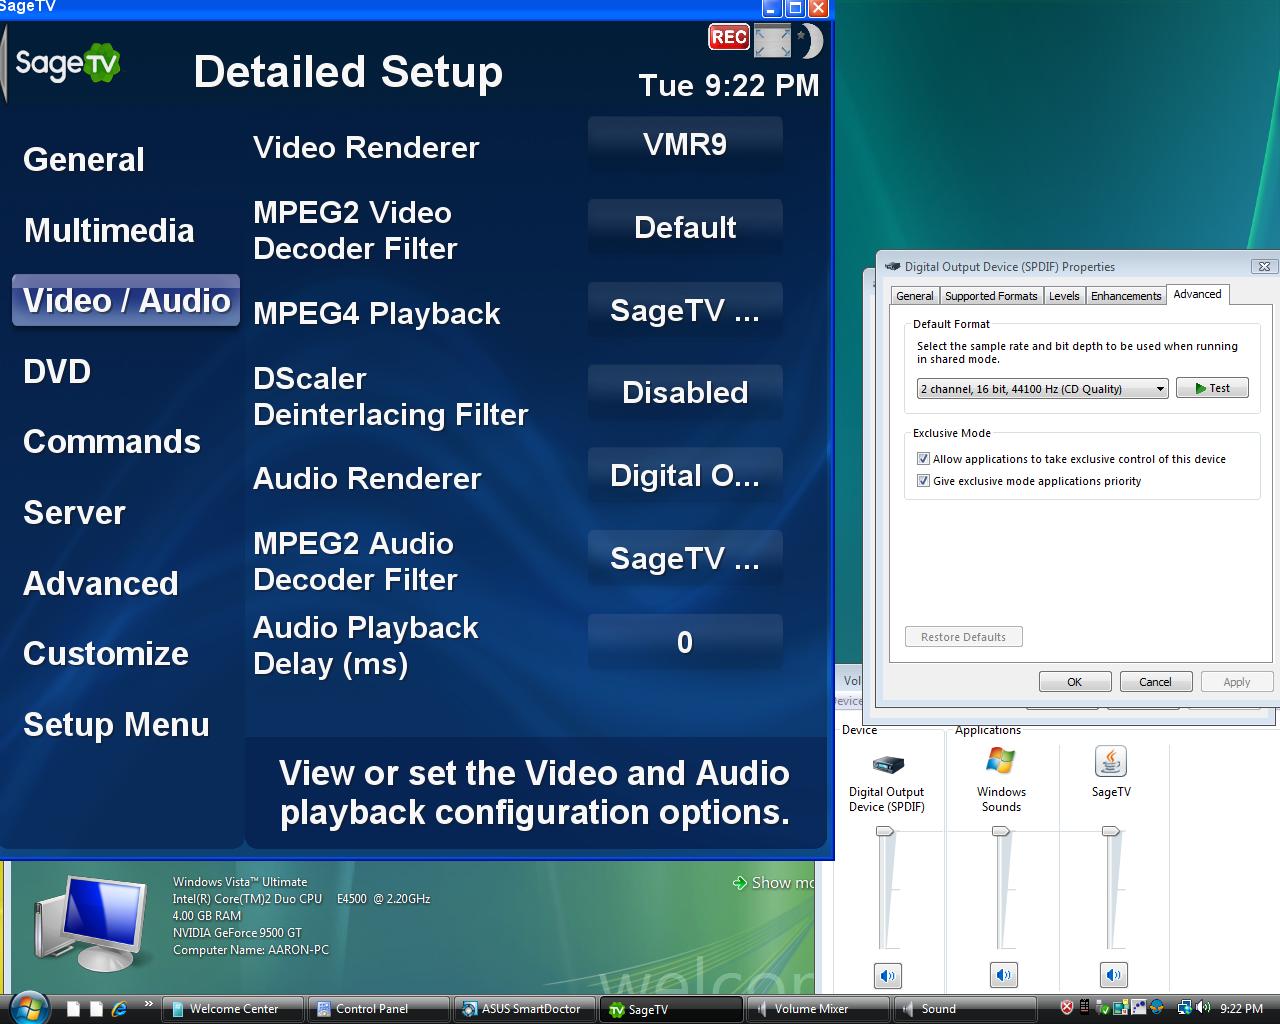The image size is (1280, 1024).
Task: Click the Test button for default format
Action: (x=1212, y=388)
